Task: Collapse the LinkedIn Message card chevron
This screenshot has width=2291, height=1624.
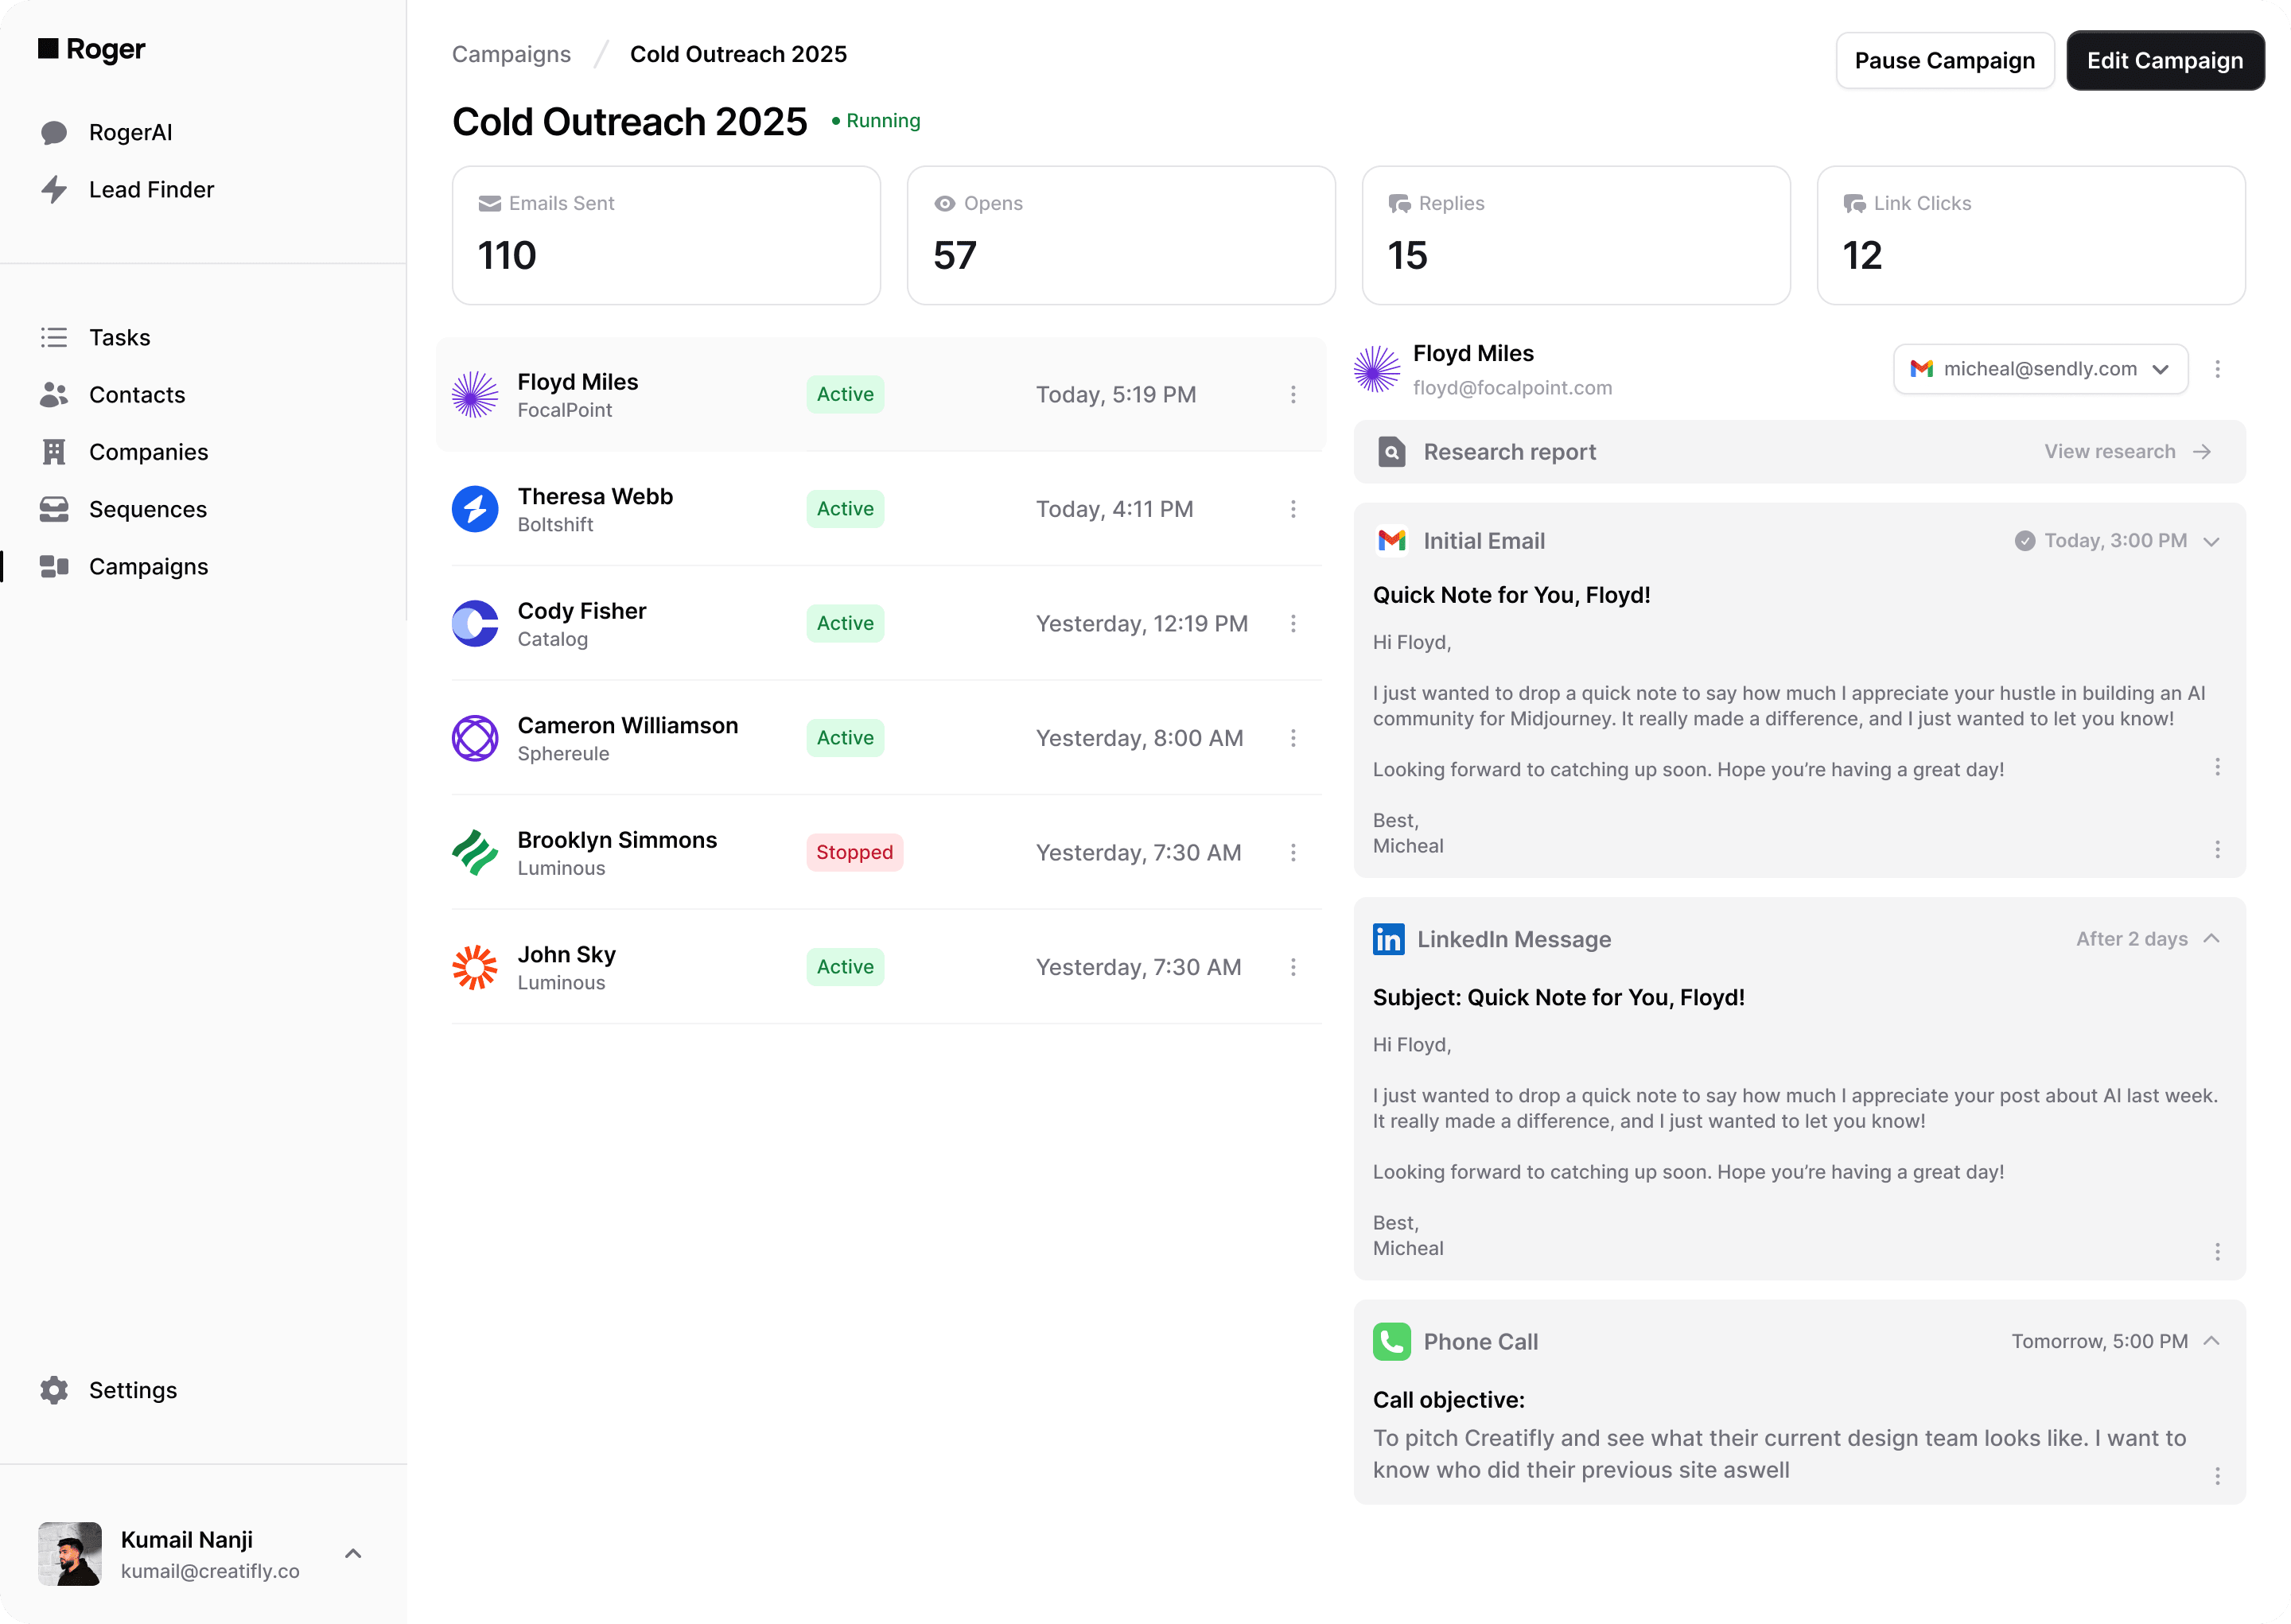Action: [2213, 939]
